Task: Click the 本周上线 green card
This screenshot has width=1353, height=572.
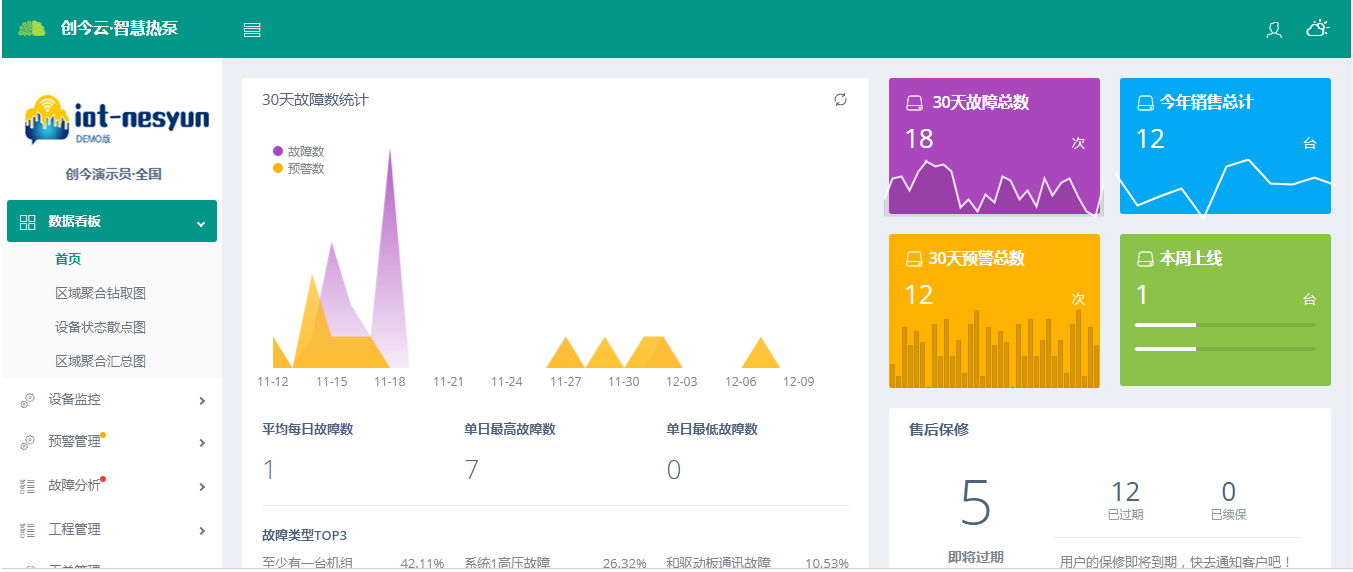Action: 1225,310
